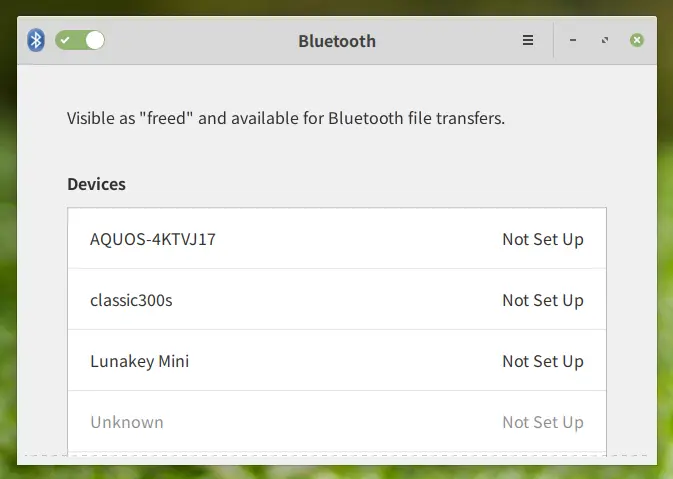The height and width of the screenshot is (479, 673).
Task: Click the Bluetooth window title
Action: (337, 41)
